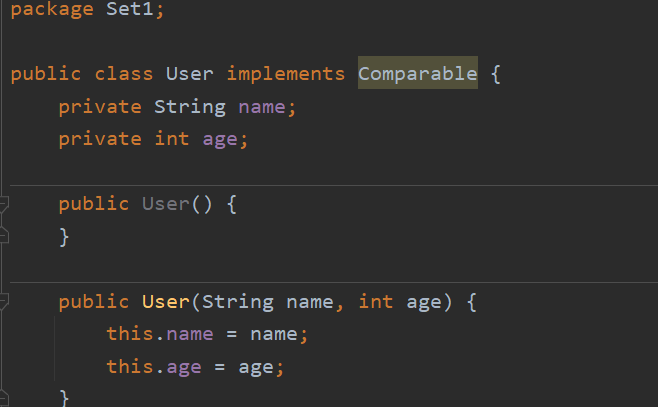Click the int keyword in constructor parameters

point(376,302)
